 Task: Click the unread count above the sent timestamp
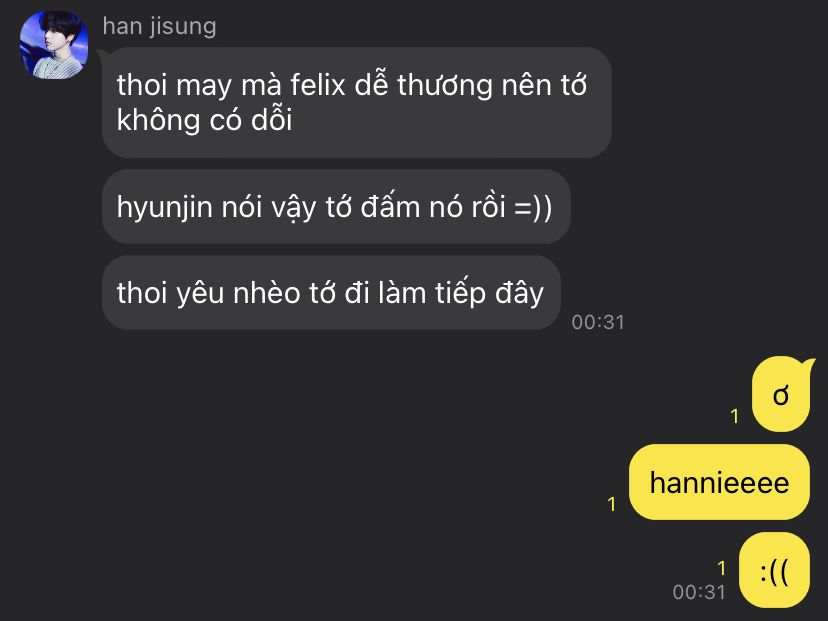[721, 568]
